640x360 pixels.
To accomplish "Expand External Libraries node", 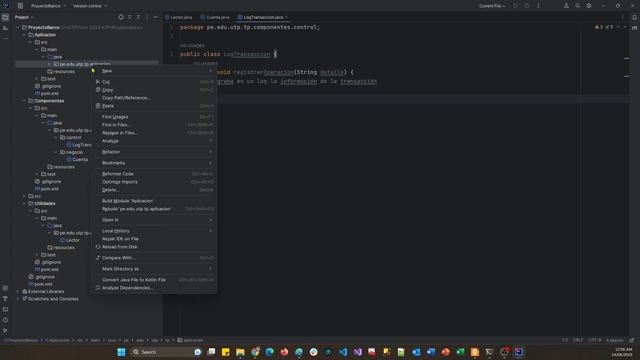I will (x=18, y=291).
